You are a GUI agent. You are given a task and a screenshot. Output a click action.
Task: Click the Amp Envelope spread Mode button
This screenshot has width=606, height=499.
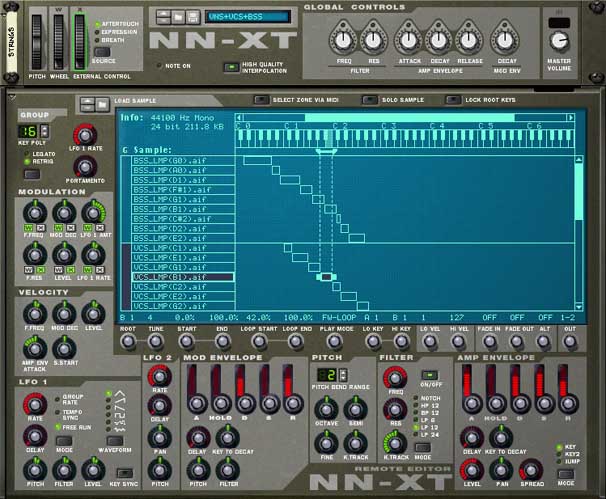(x=565, y=473)
